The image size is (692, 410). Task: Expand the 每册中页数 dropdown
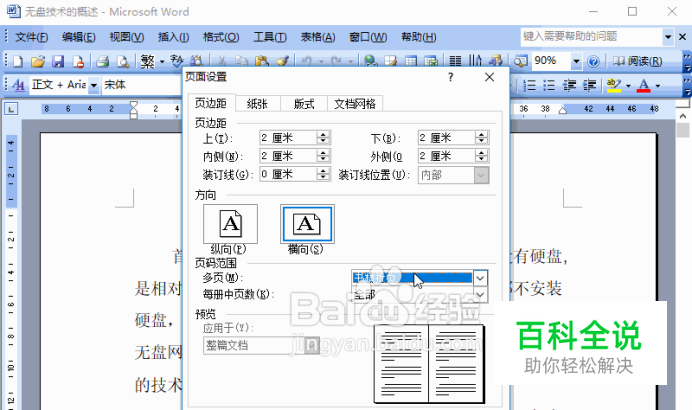pos(480,294)
